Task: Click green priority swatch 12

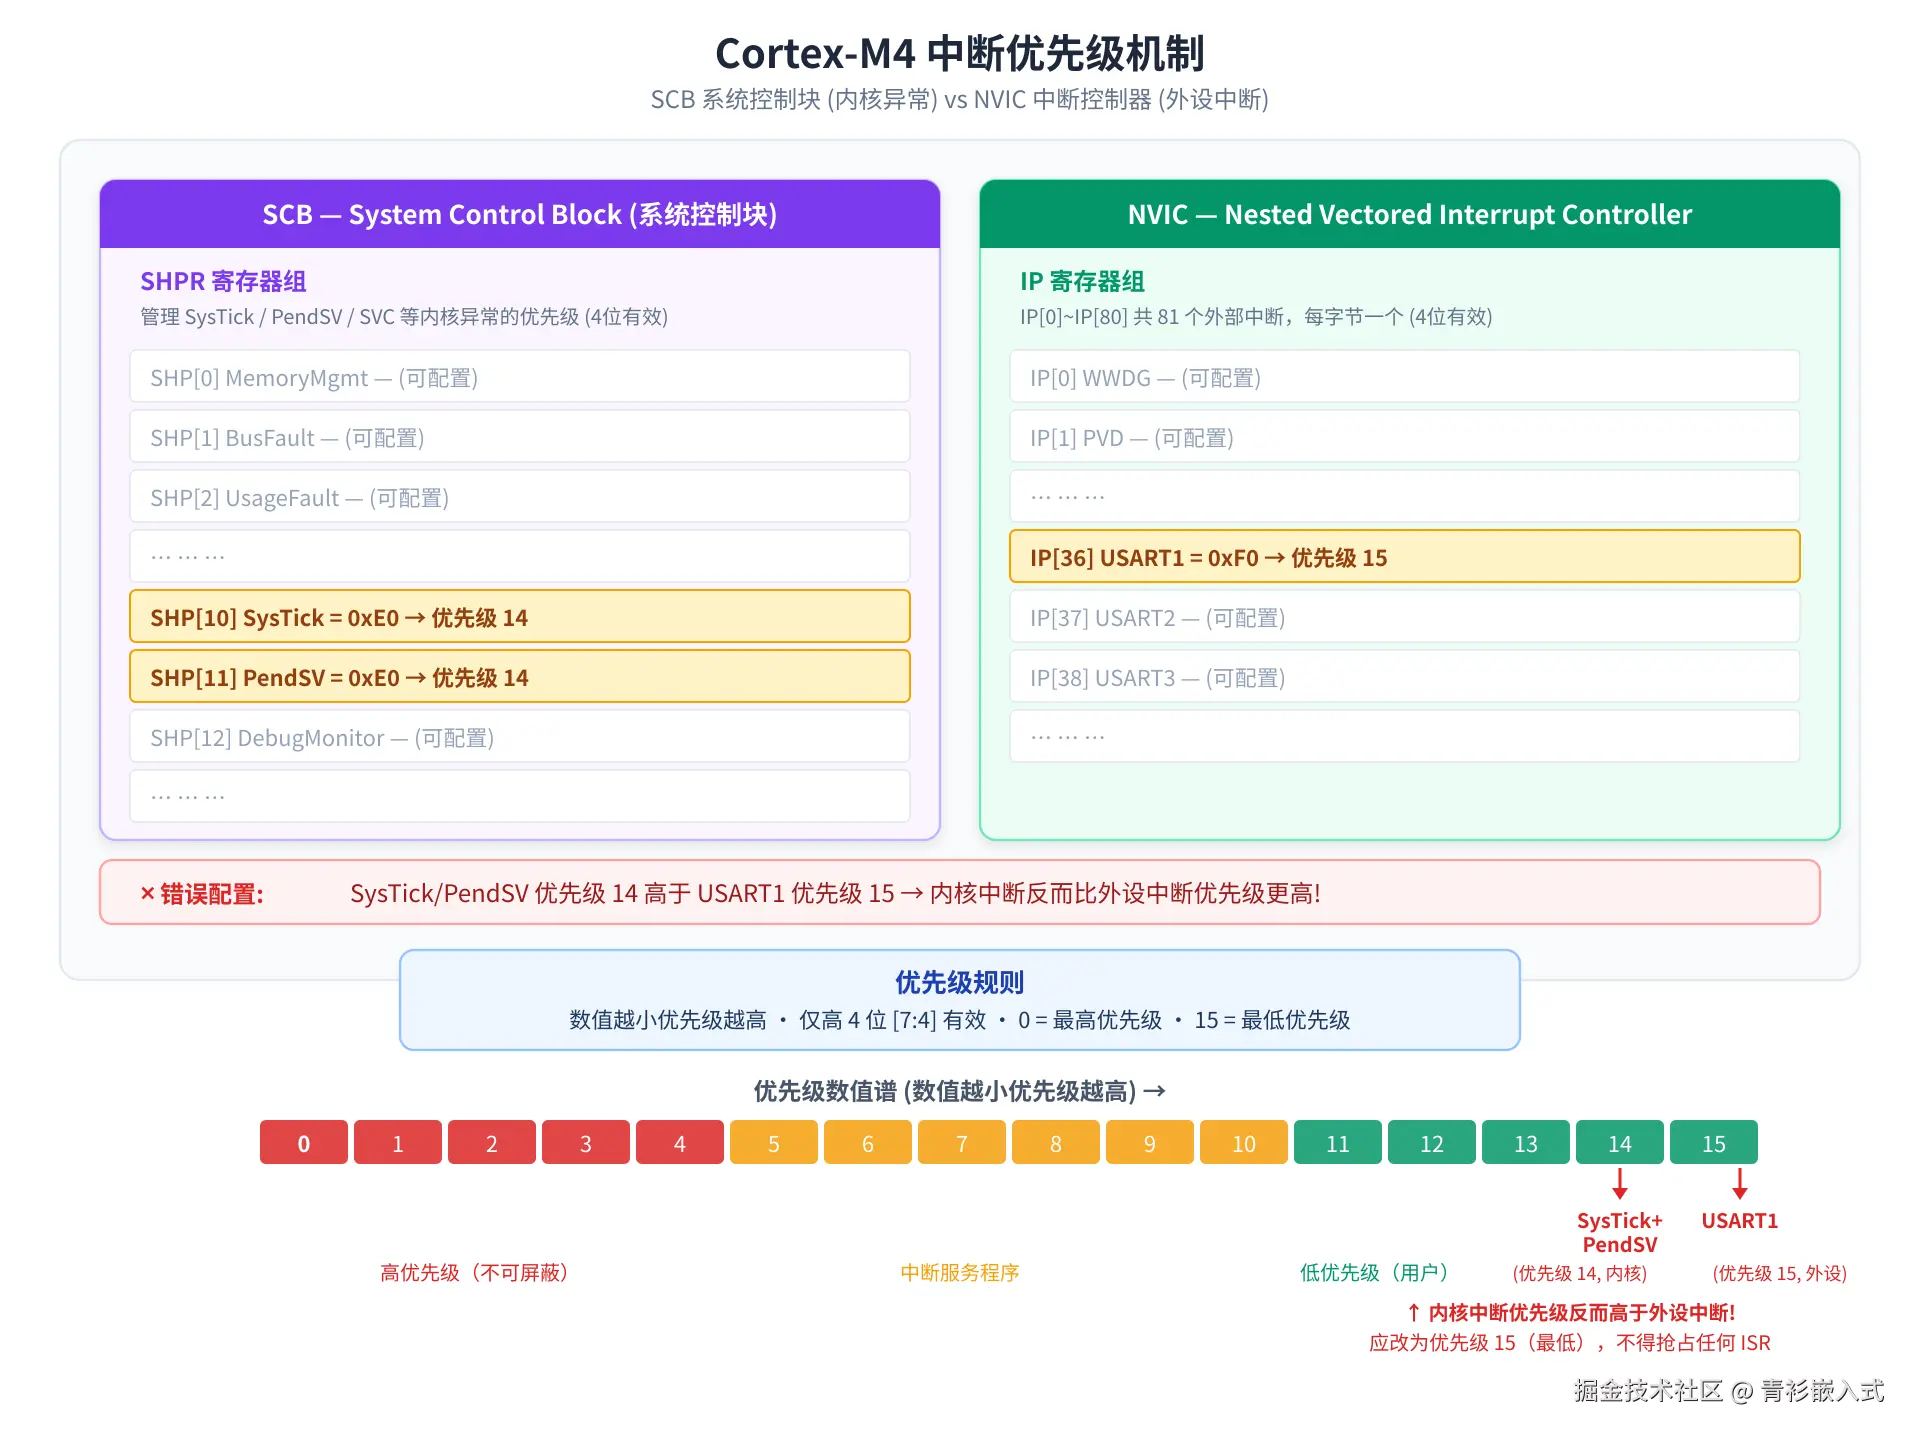Action: (1432, 1142)
